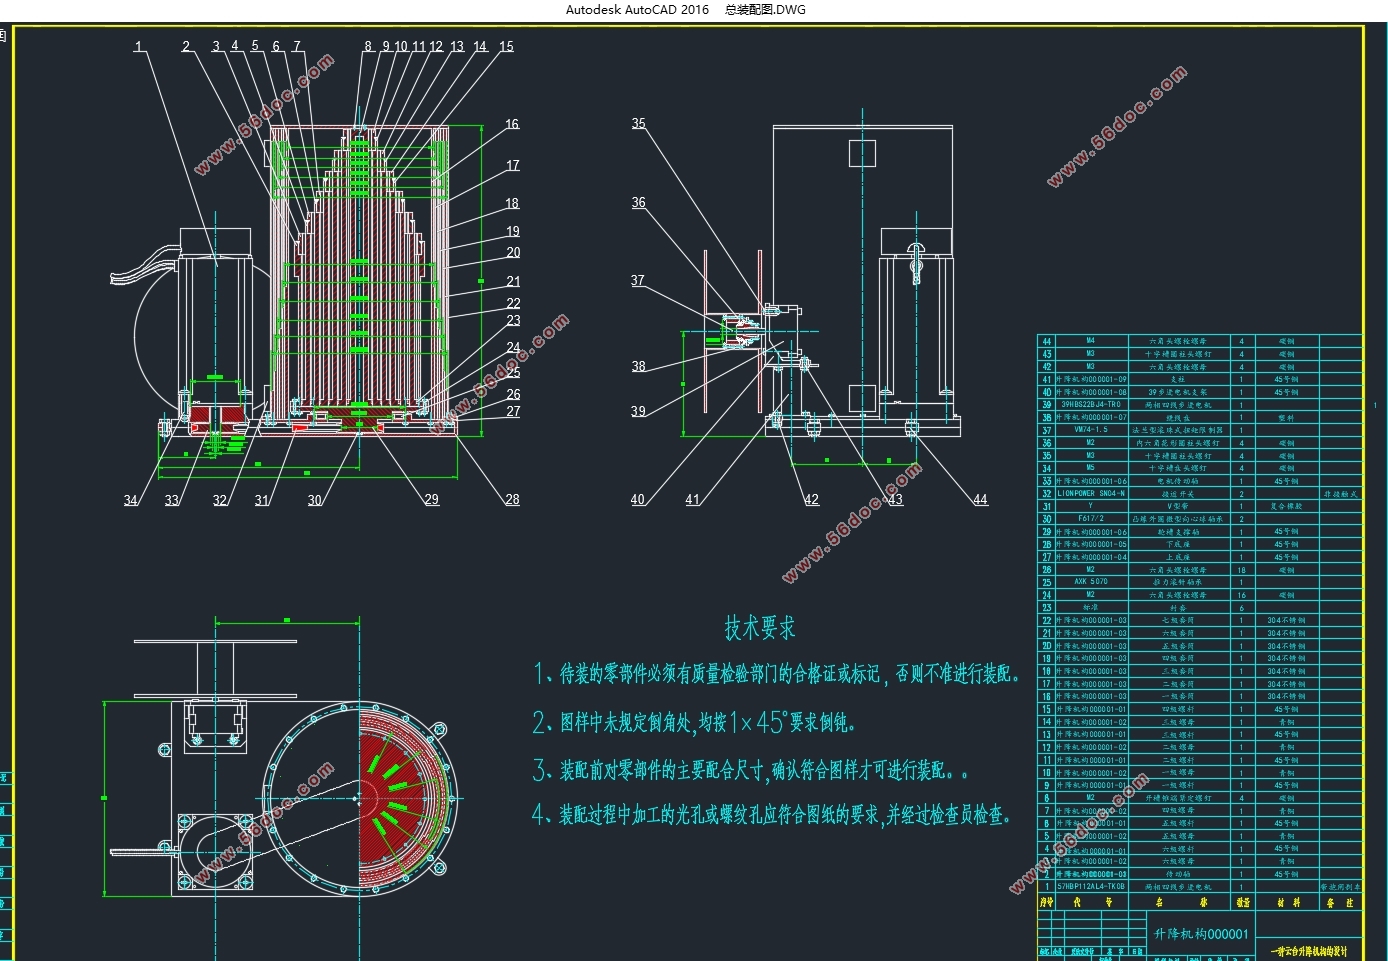Click the F617/2 bearing parts list cell

1091,518
